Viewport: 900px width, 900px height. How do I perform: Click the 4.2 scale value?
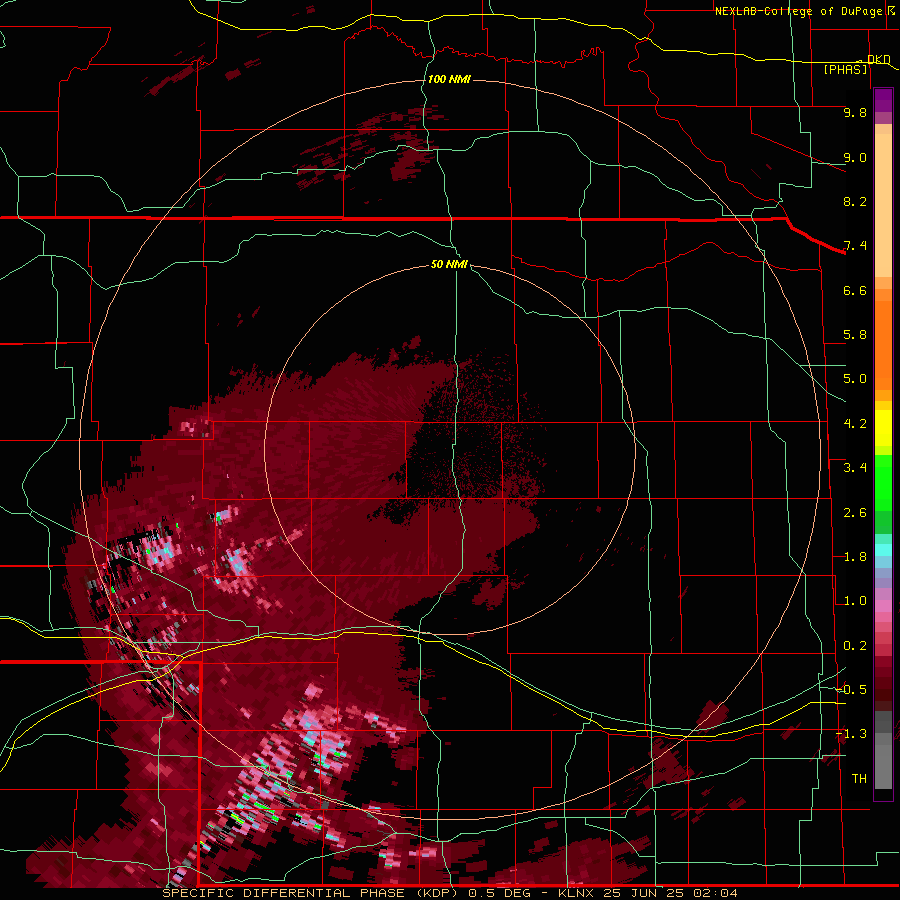pos(855,424)
